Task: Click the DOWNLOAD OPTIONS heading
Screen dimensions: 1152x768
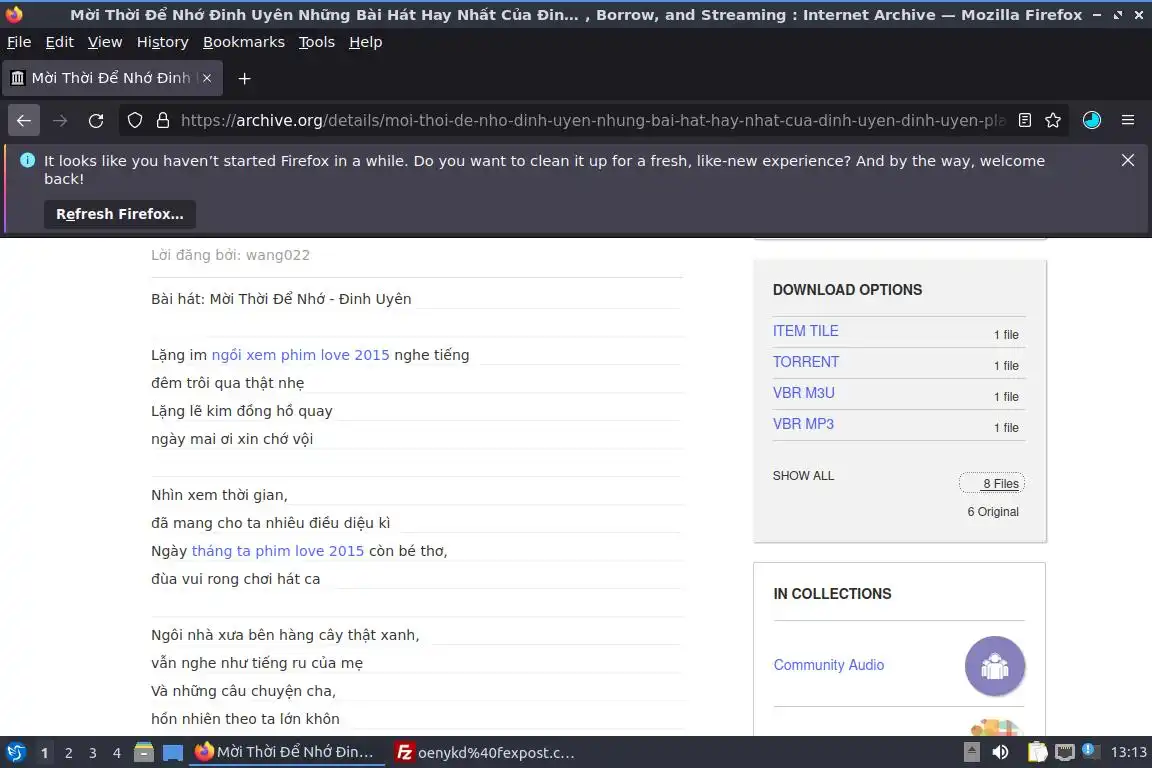Action: (847, 290)
